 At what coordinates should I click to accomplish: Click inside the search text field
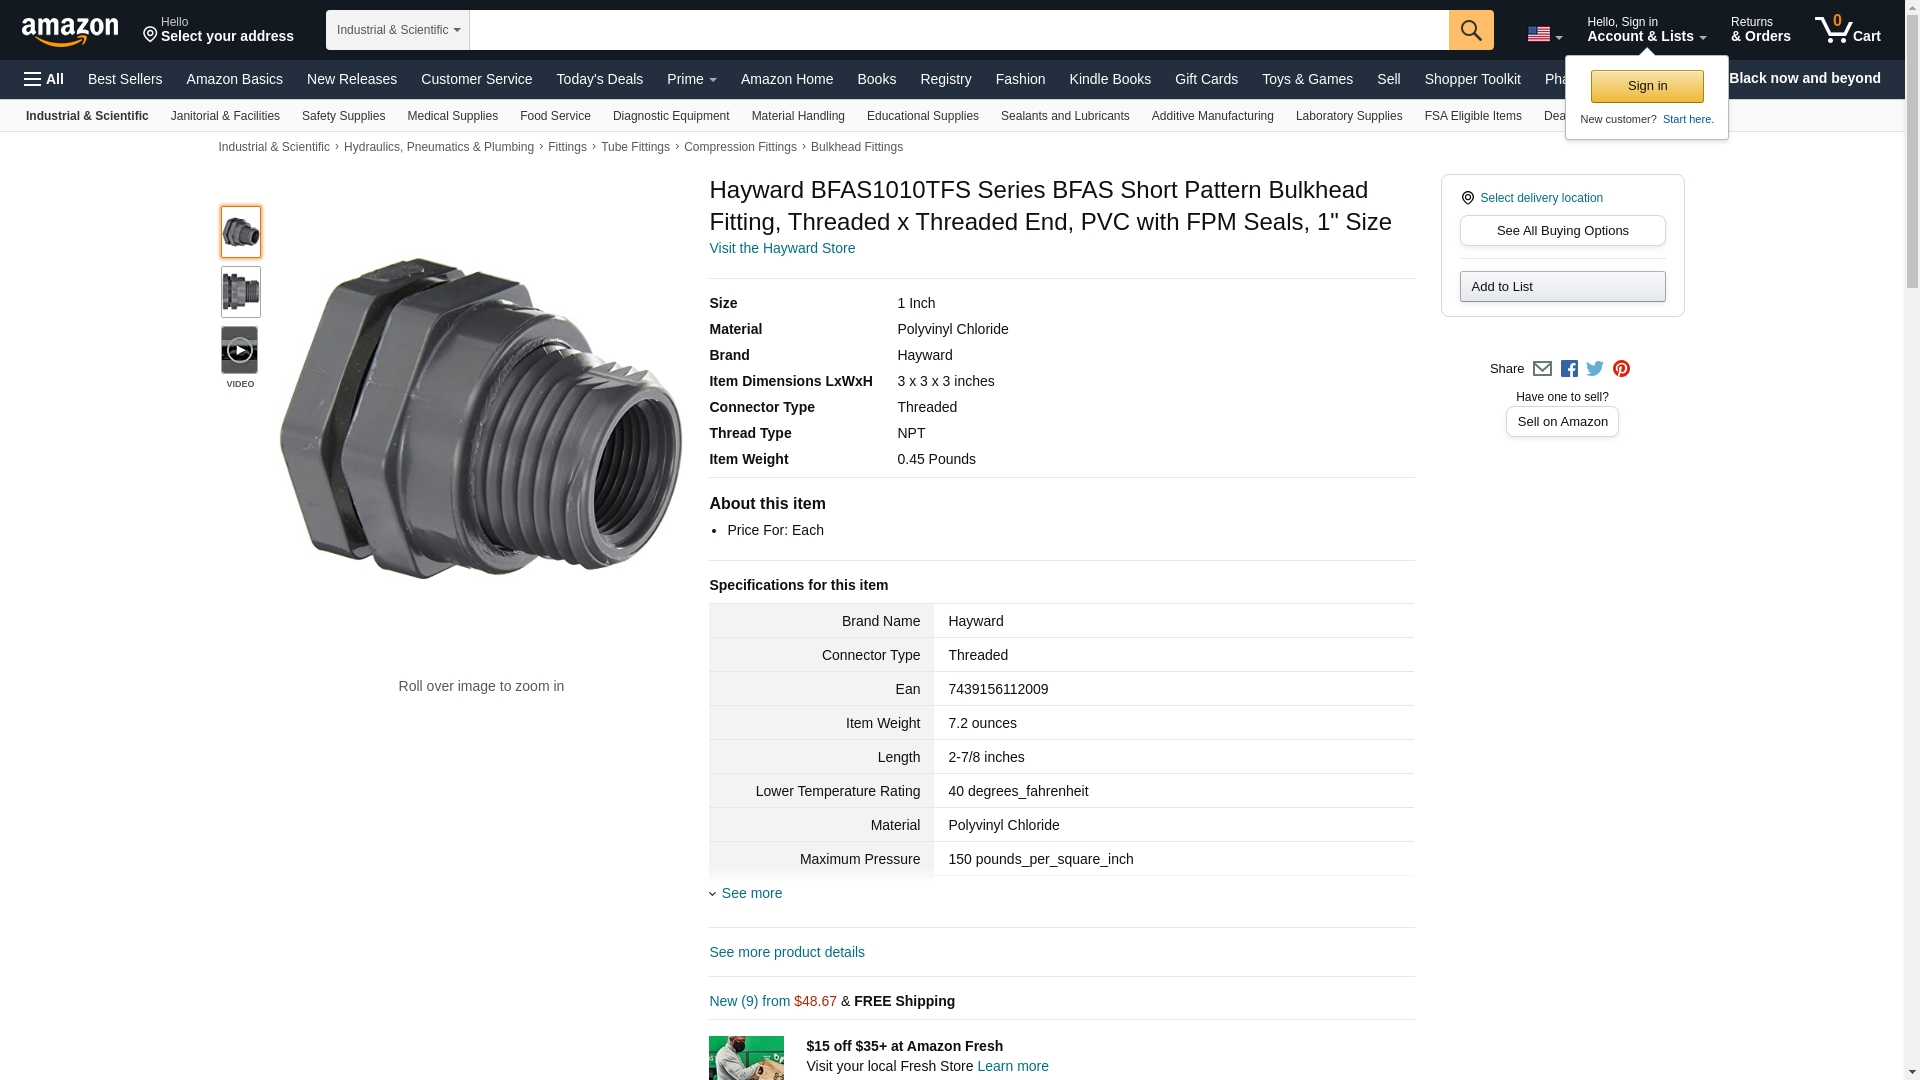[x=958, y=30]
